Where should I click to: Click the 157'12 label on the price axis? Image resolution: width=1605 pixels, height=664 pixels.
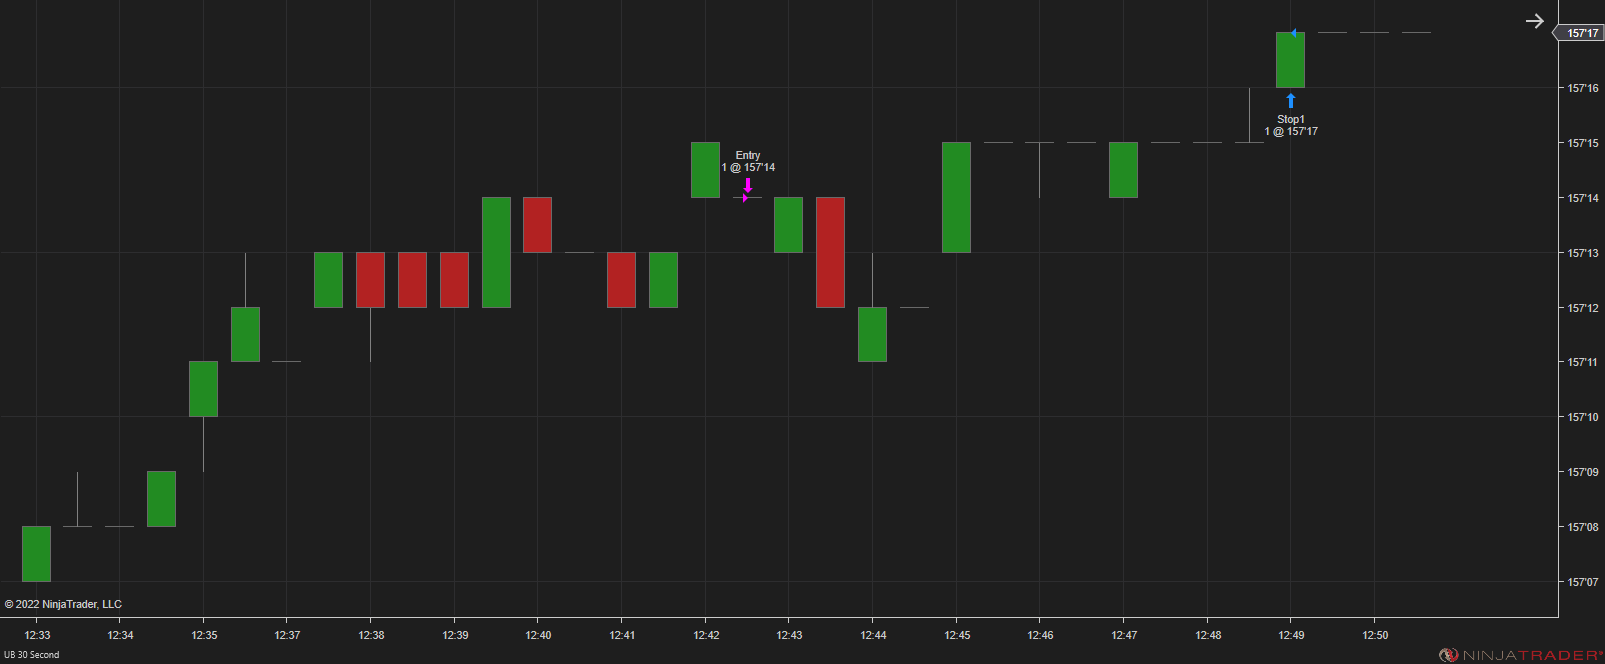(x=1582, y=308)
